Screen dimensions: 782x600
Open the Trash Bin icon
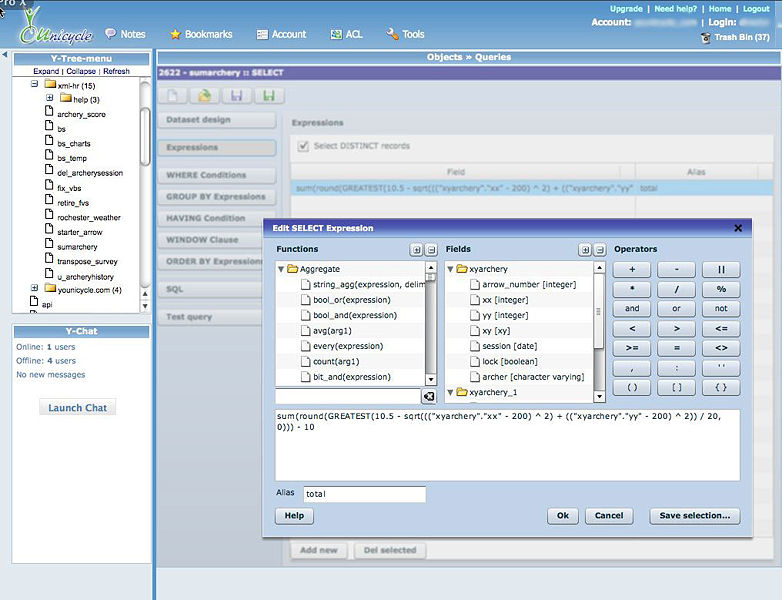point(706,38)
